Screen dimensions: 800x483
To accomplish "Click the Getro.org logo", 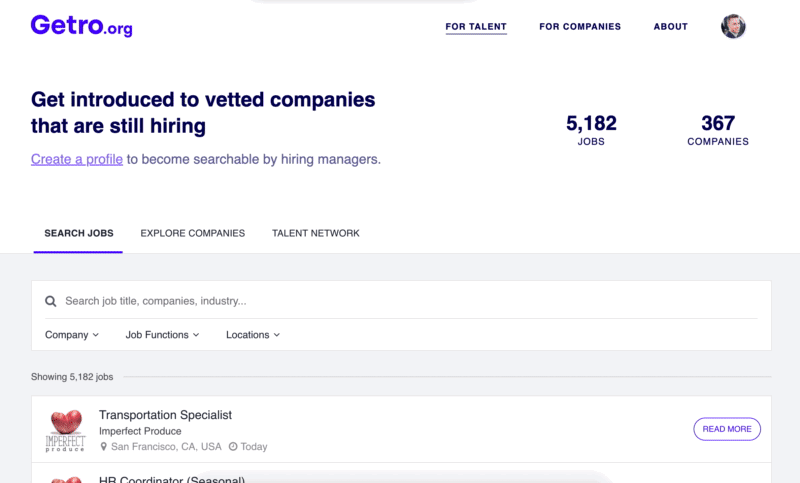I will [x=82, y=26].
